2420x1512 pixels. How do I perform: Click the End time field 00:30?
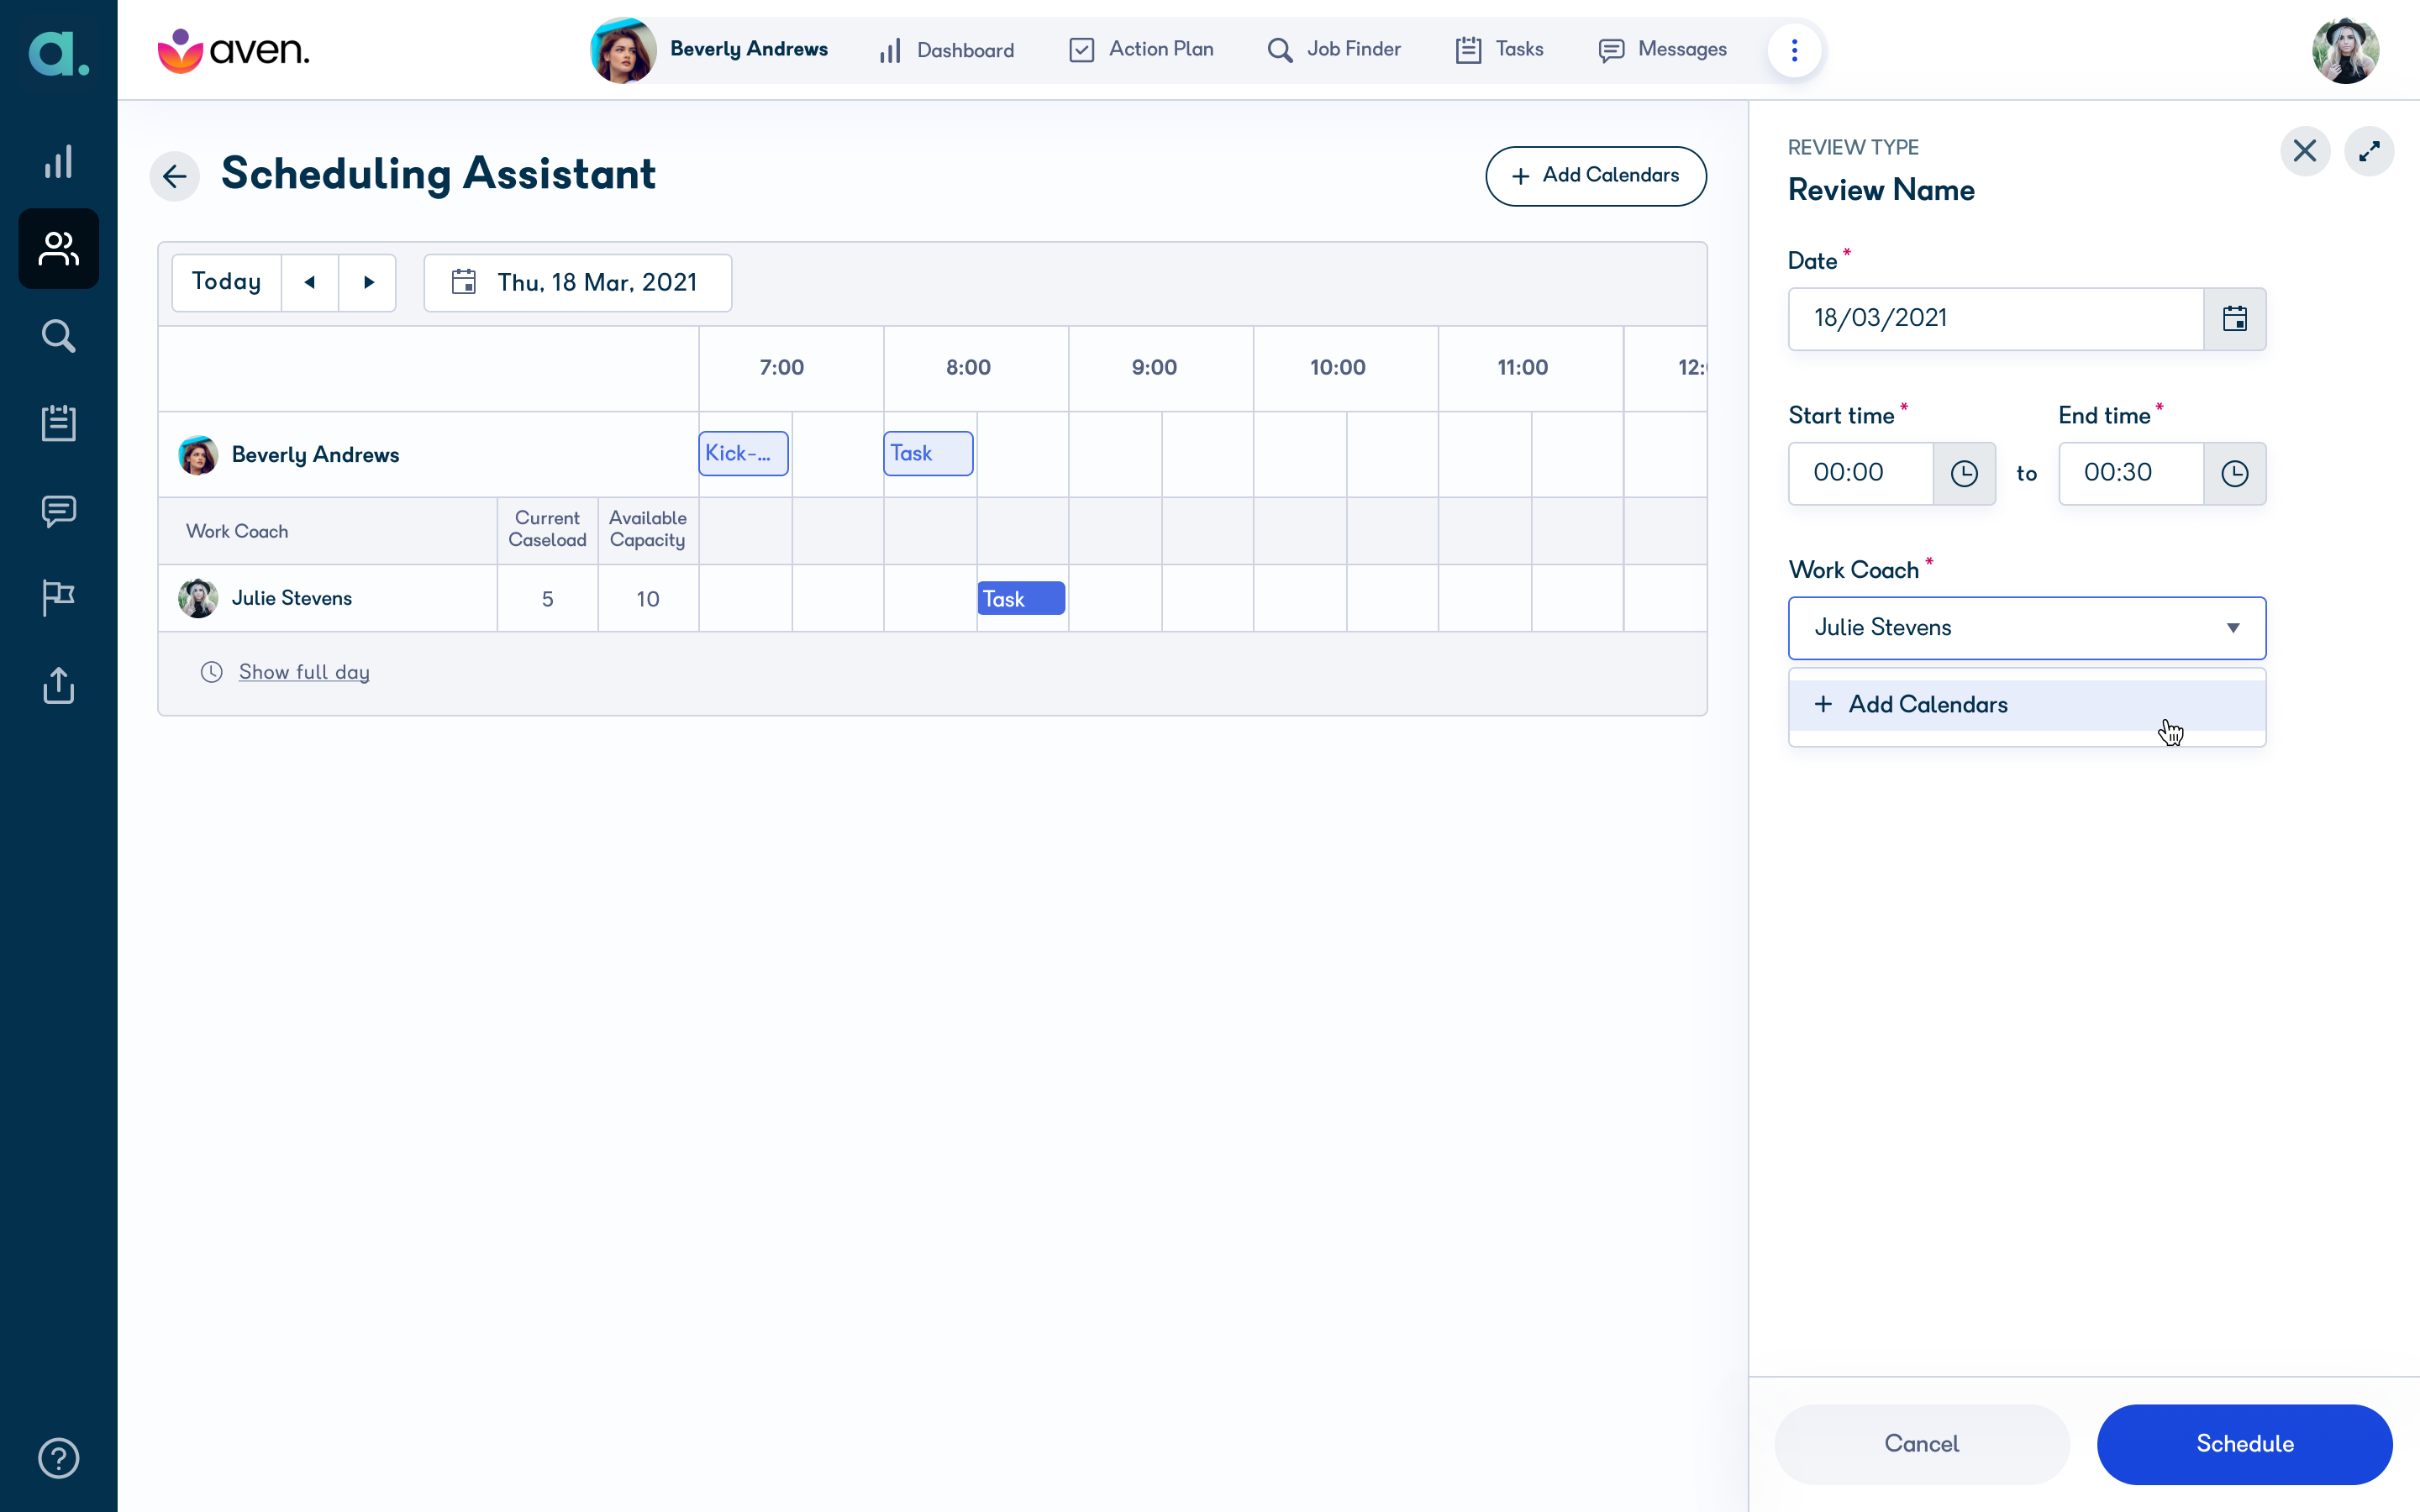[2131, 474]
